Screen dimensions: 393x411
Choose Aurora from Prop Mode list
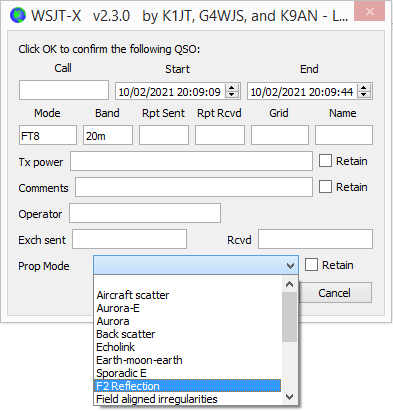coord(188,321)
